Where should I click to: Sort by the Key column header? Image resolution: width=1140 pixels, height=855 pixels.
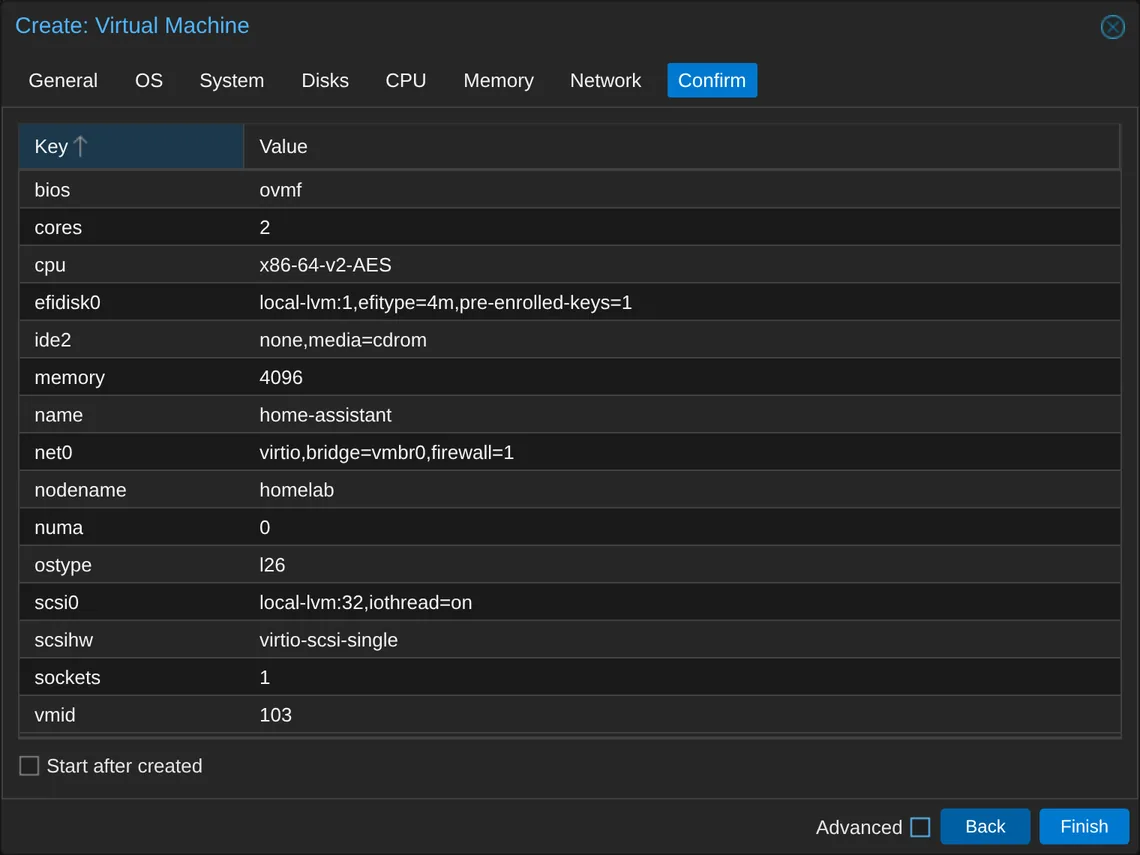click(131, 147)
